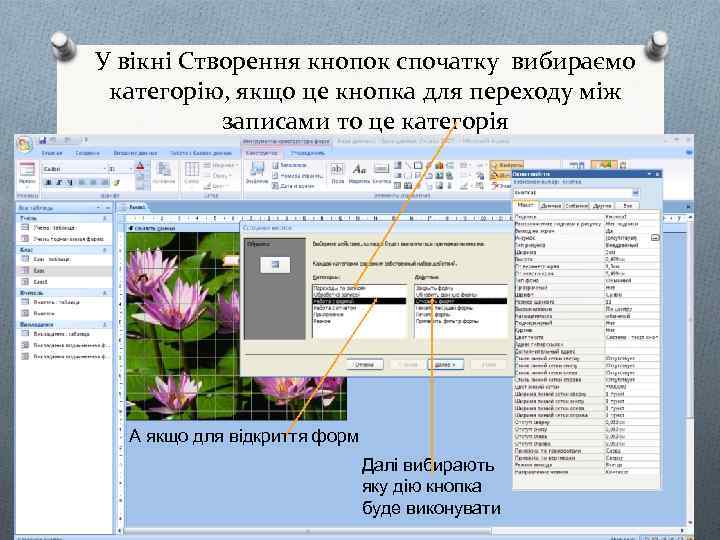Click the Режим view button
720x540 pixels.
coord(27,175)
